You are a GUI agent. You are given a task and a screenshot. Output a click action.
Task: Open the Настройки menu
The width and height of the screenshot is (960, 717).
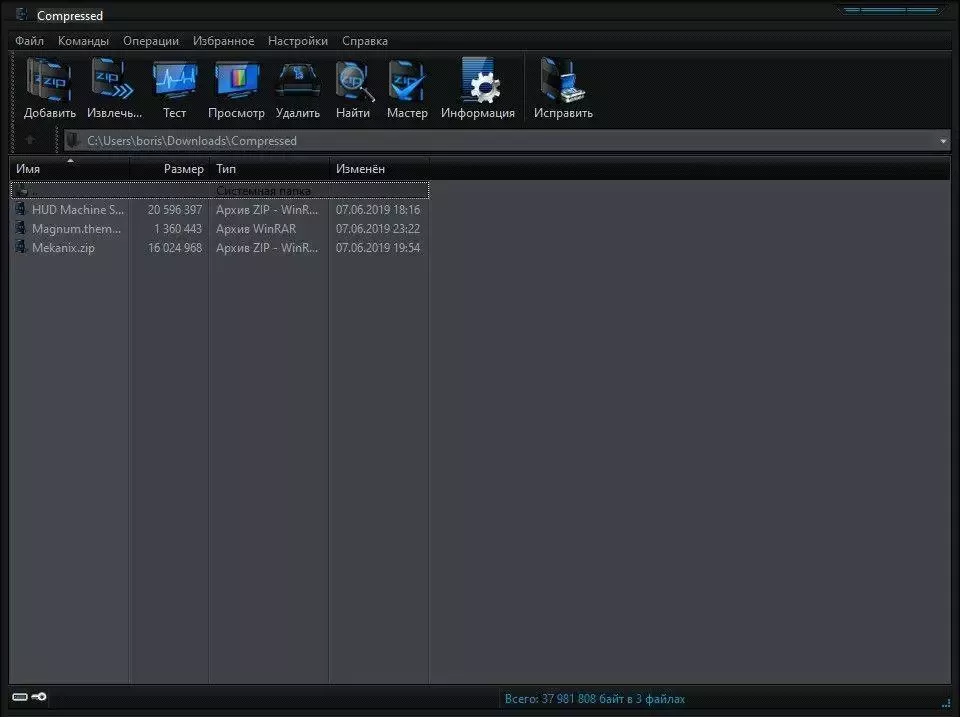tap(297, 41)
